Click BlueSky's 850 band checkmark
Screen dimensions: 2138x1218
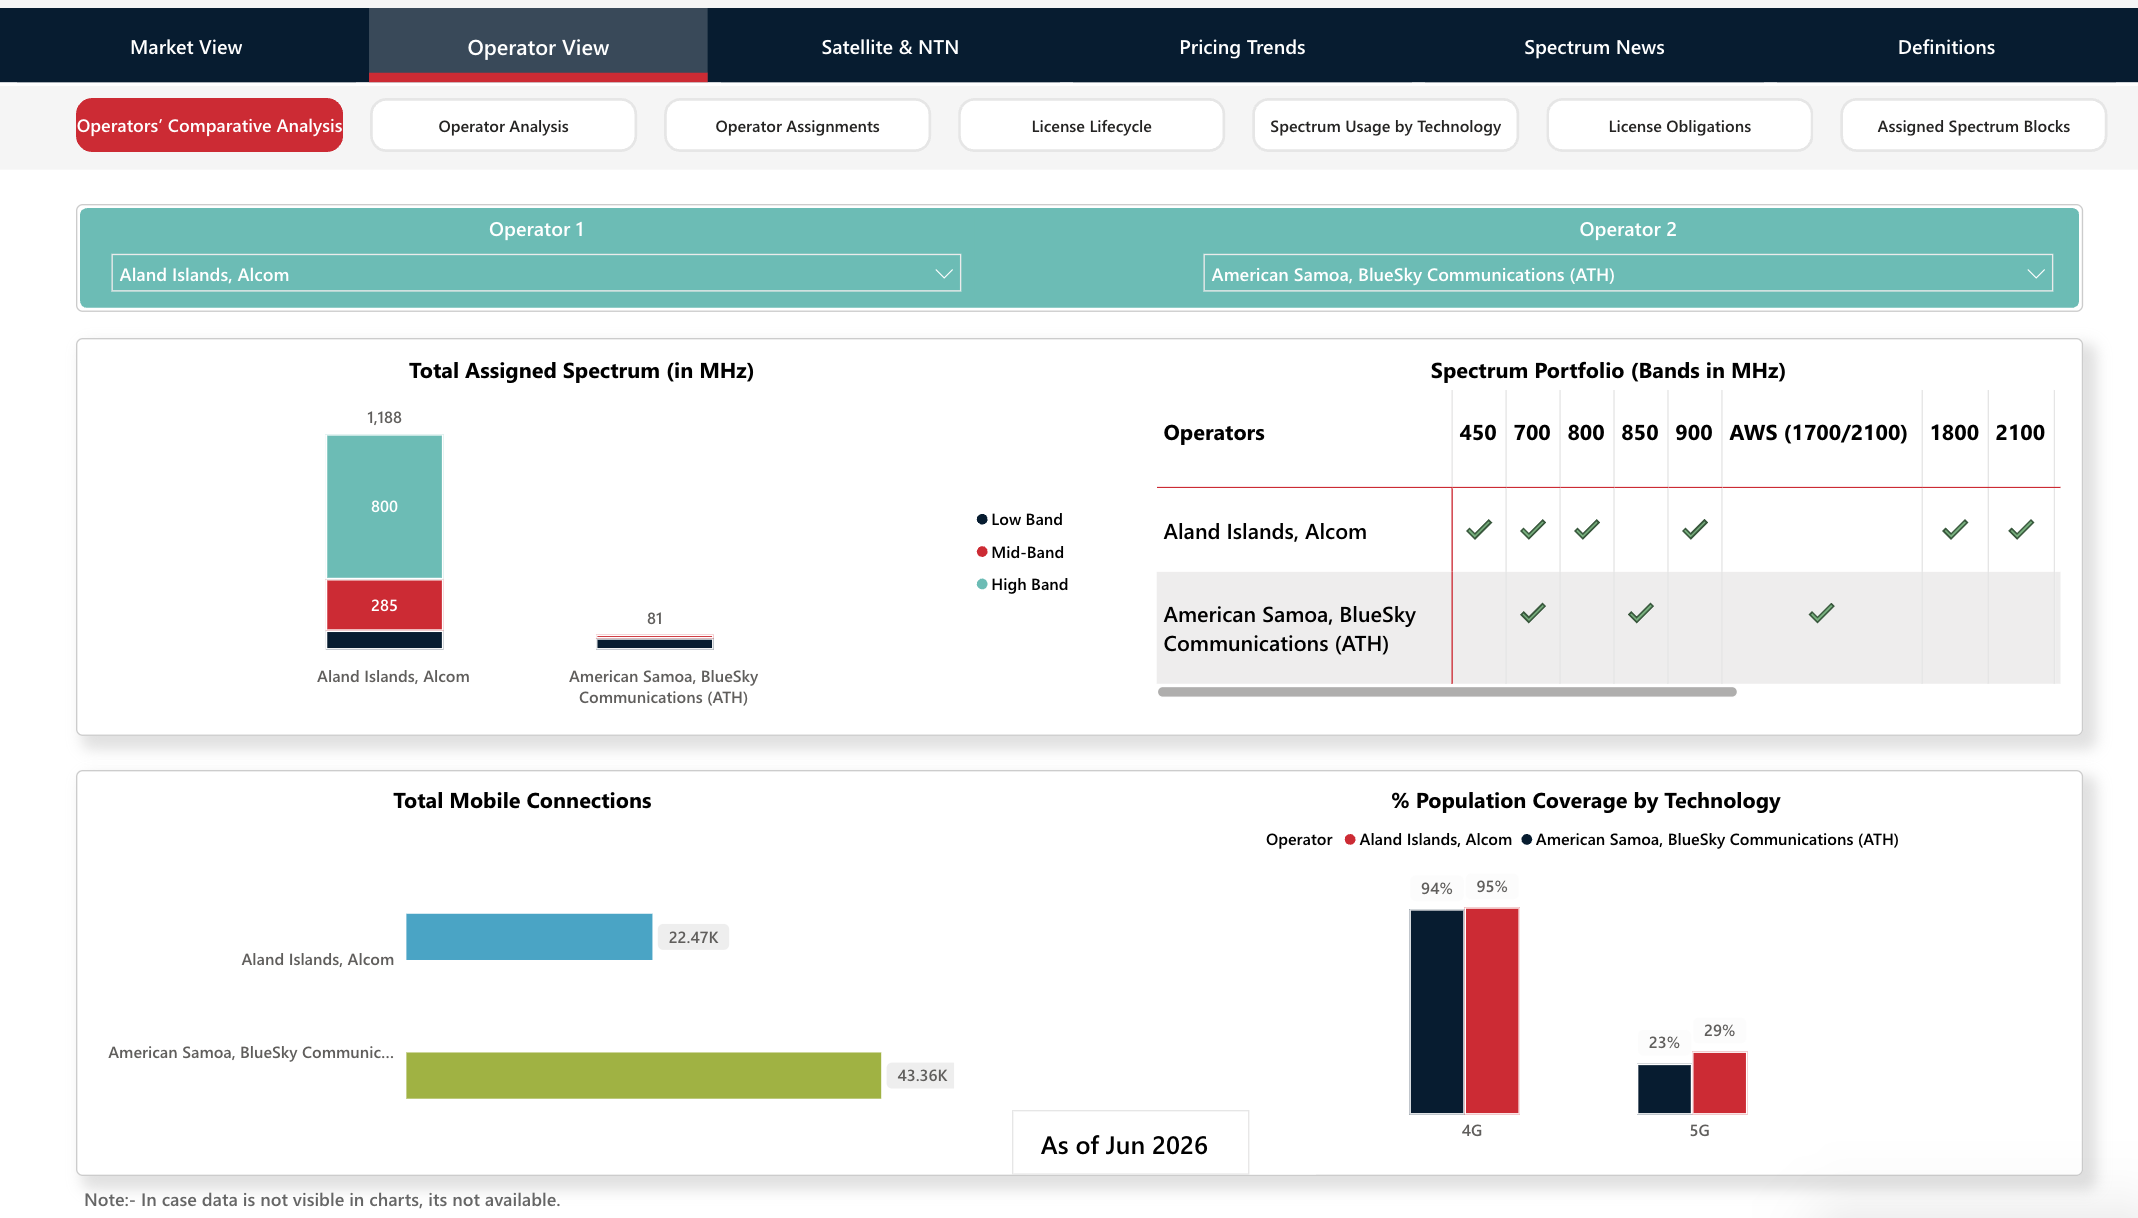point(1640,613)
